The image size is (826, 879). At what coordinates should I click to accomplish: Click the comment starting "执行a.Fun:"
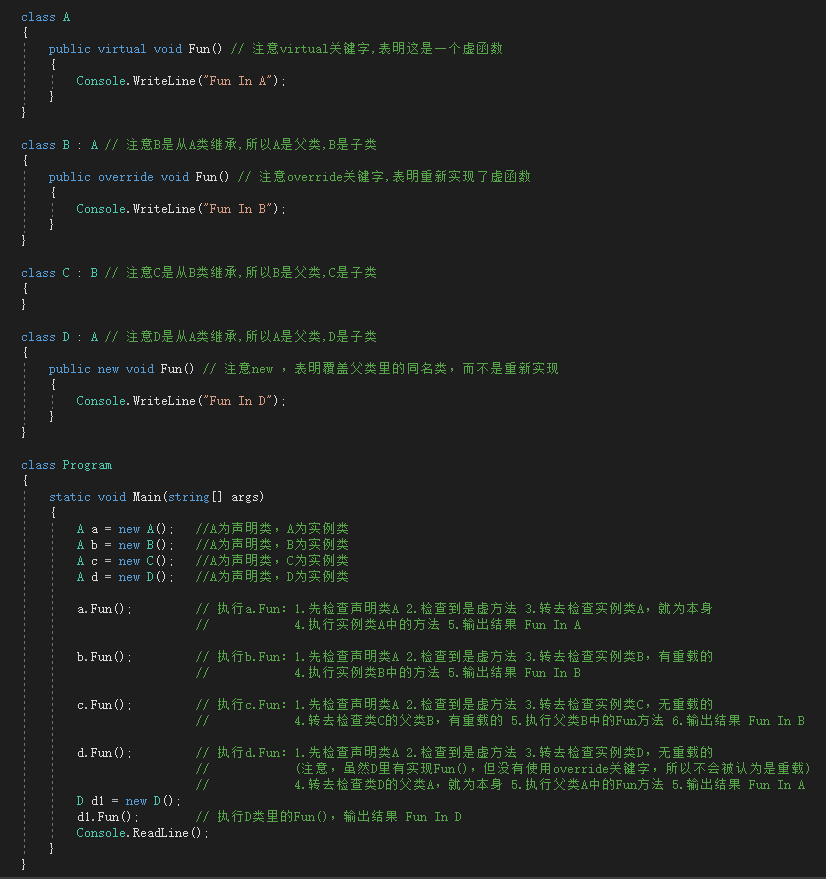[454, 609]
